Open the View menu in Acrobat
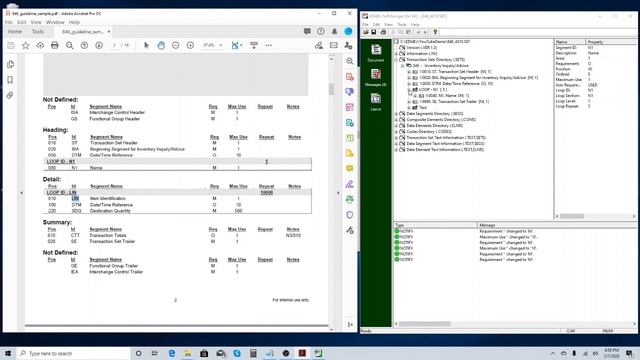Viewport: 640px width, 360px height. 36,22
